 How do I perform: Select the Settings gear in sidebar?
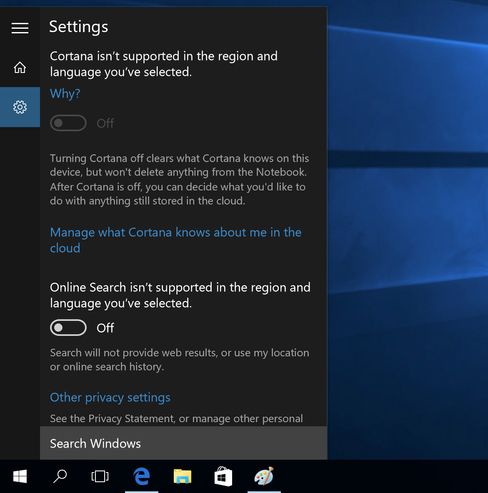20,107
